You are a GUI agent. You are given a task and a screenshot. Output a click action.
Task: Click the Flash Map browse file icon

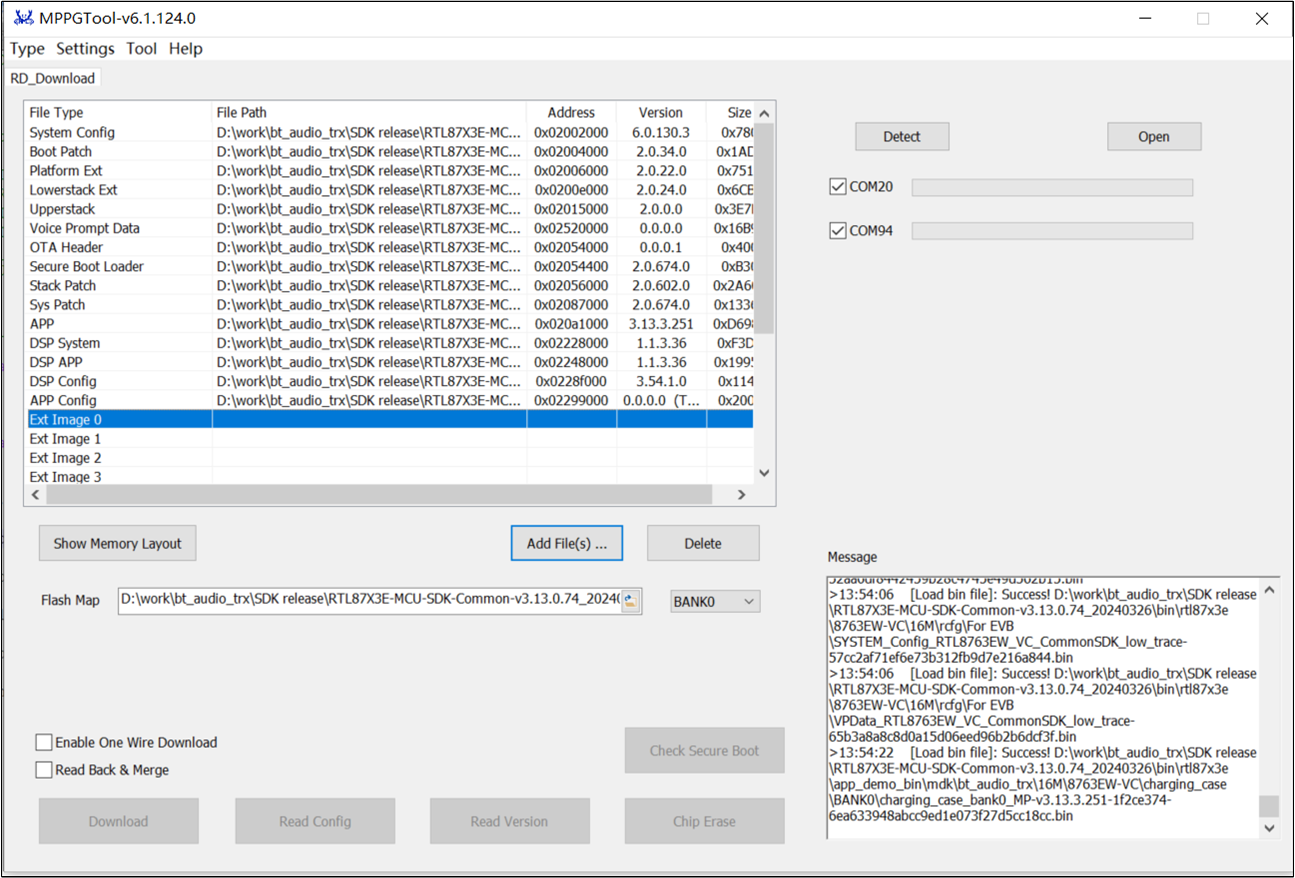[x=630, y=601]
